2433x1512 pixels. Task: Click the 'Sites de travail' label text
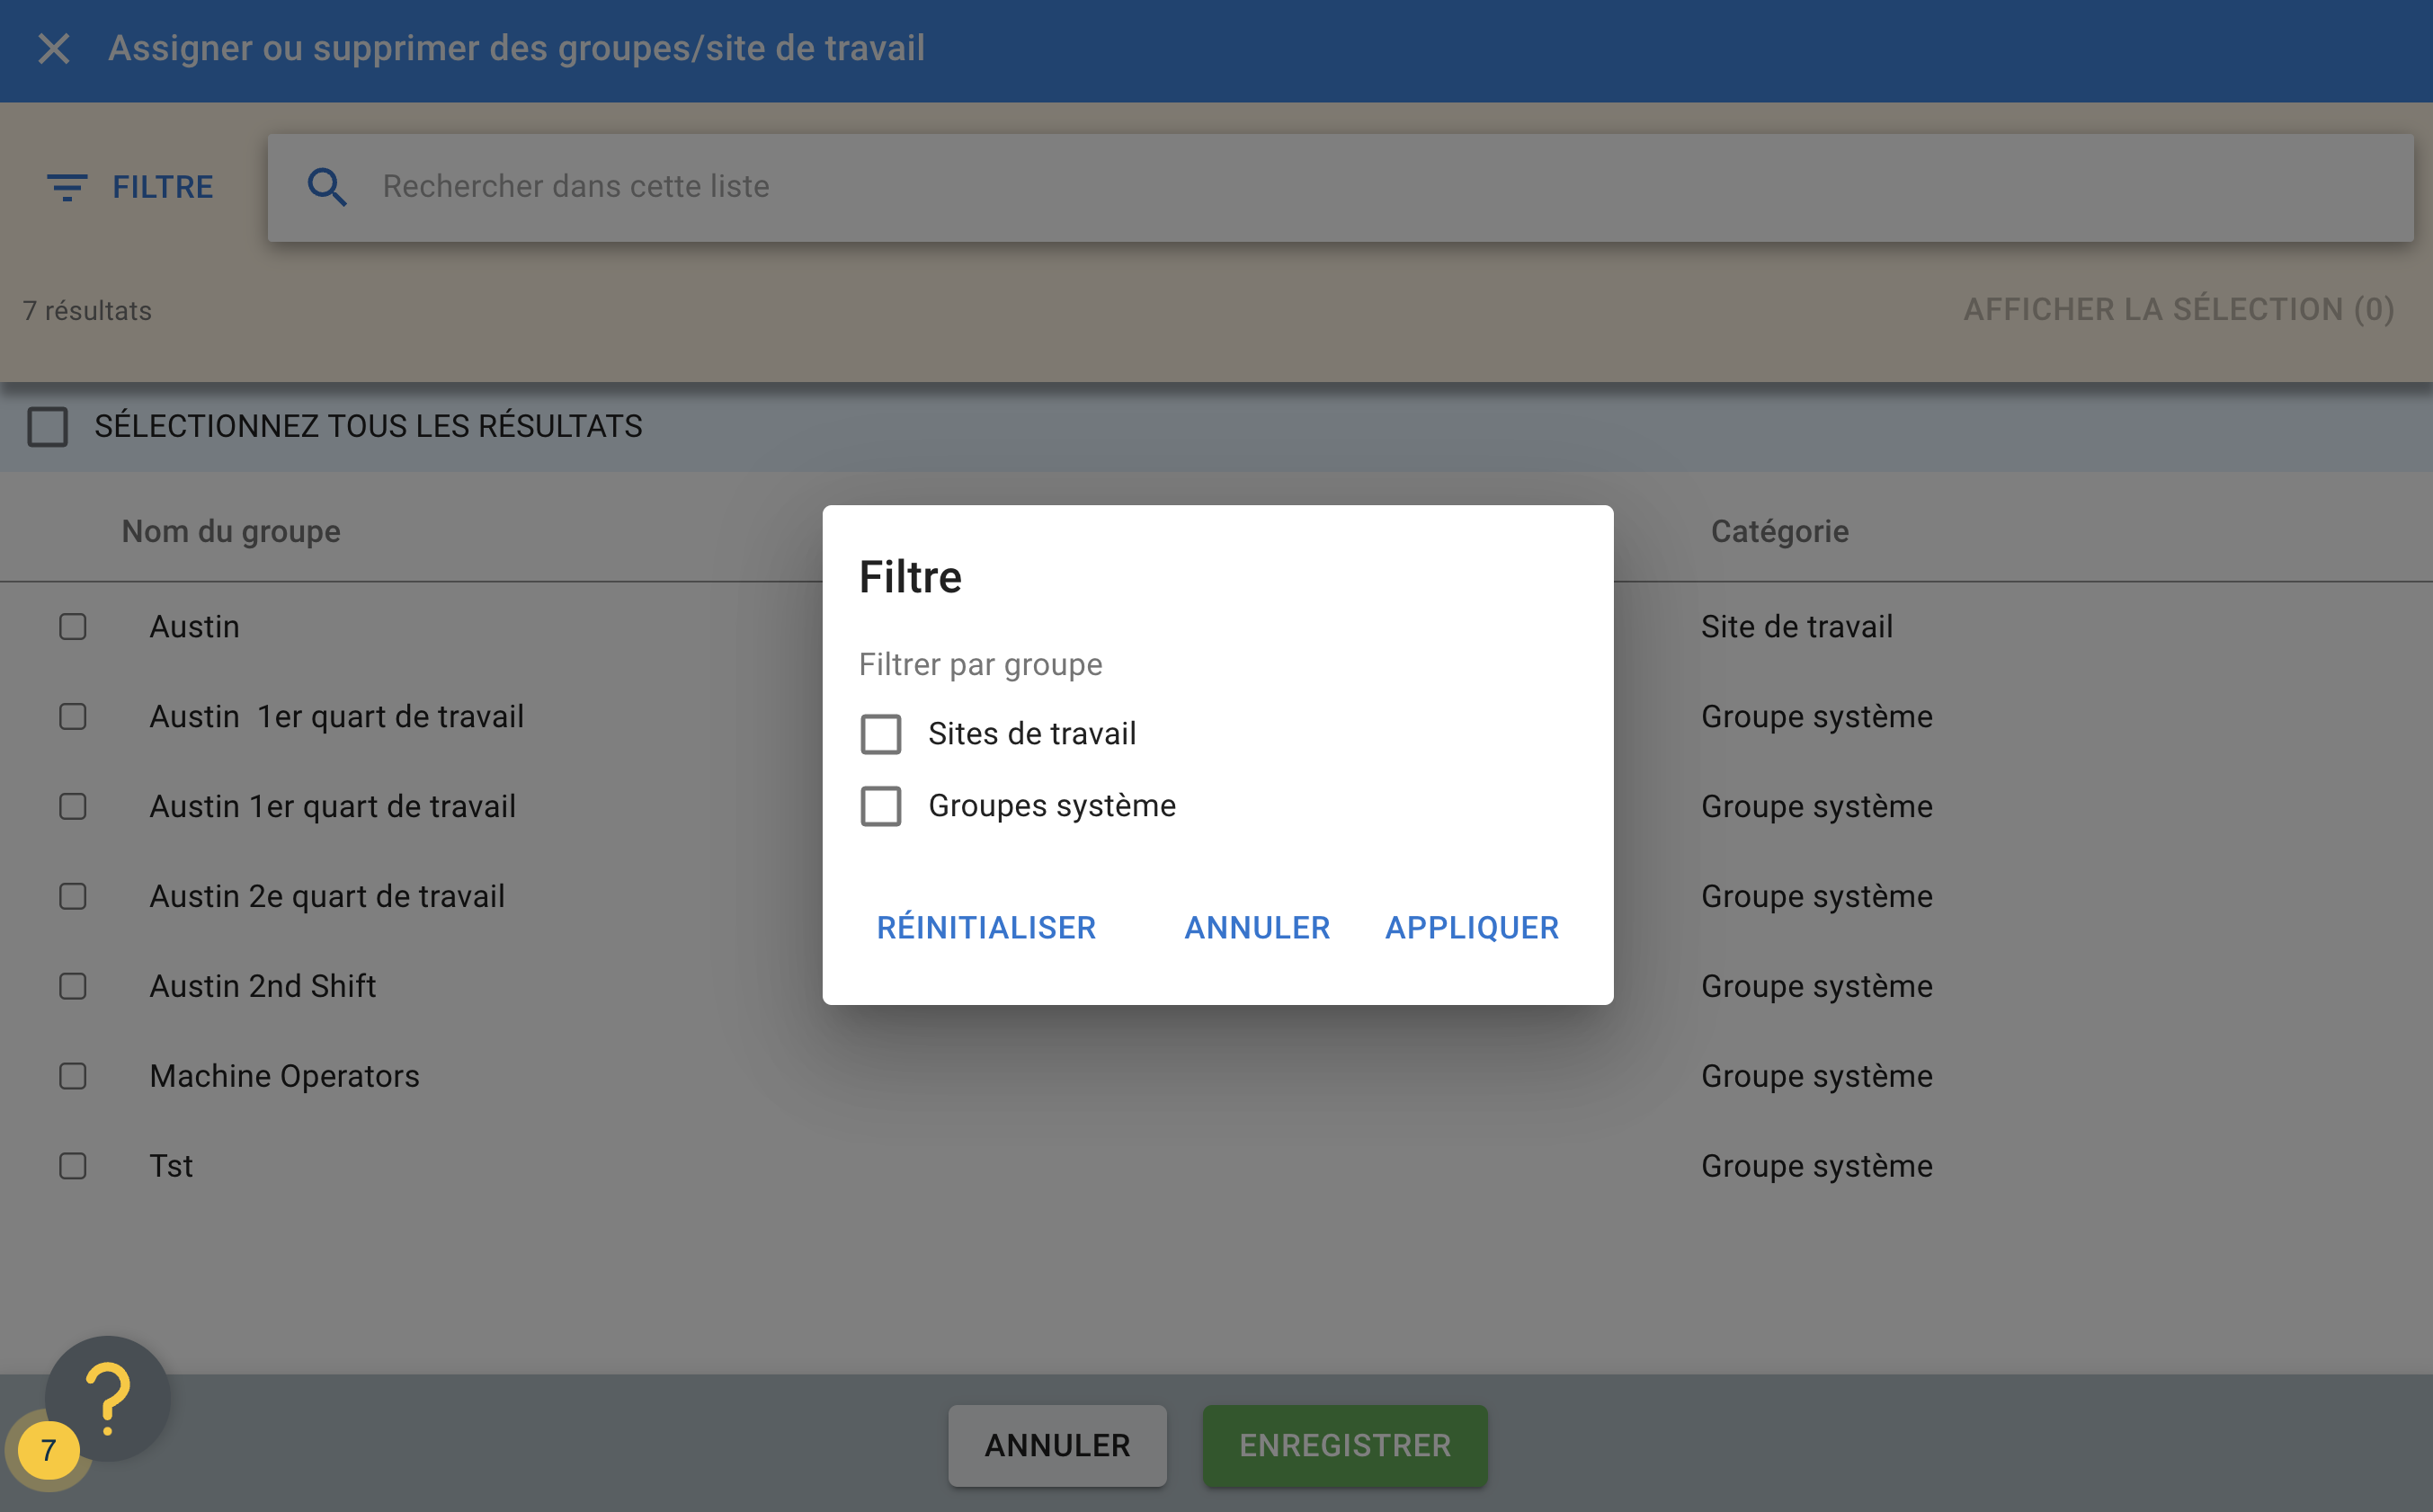[1032, 734]
